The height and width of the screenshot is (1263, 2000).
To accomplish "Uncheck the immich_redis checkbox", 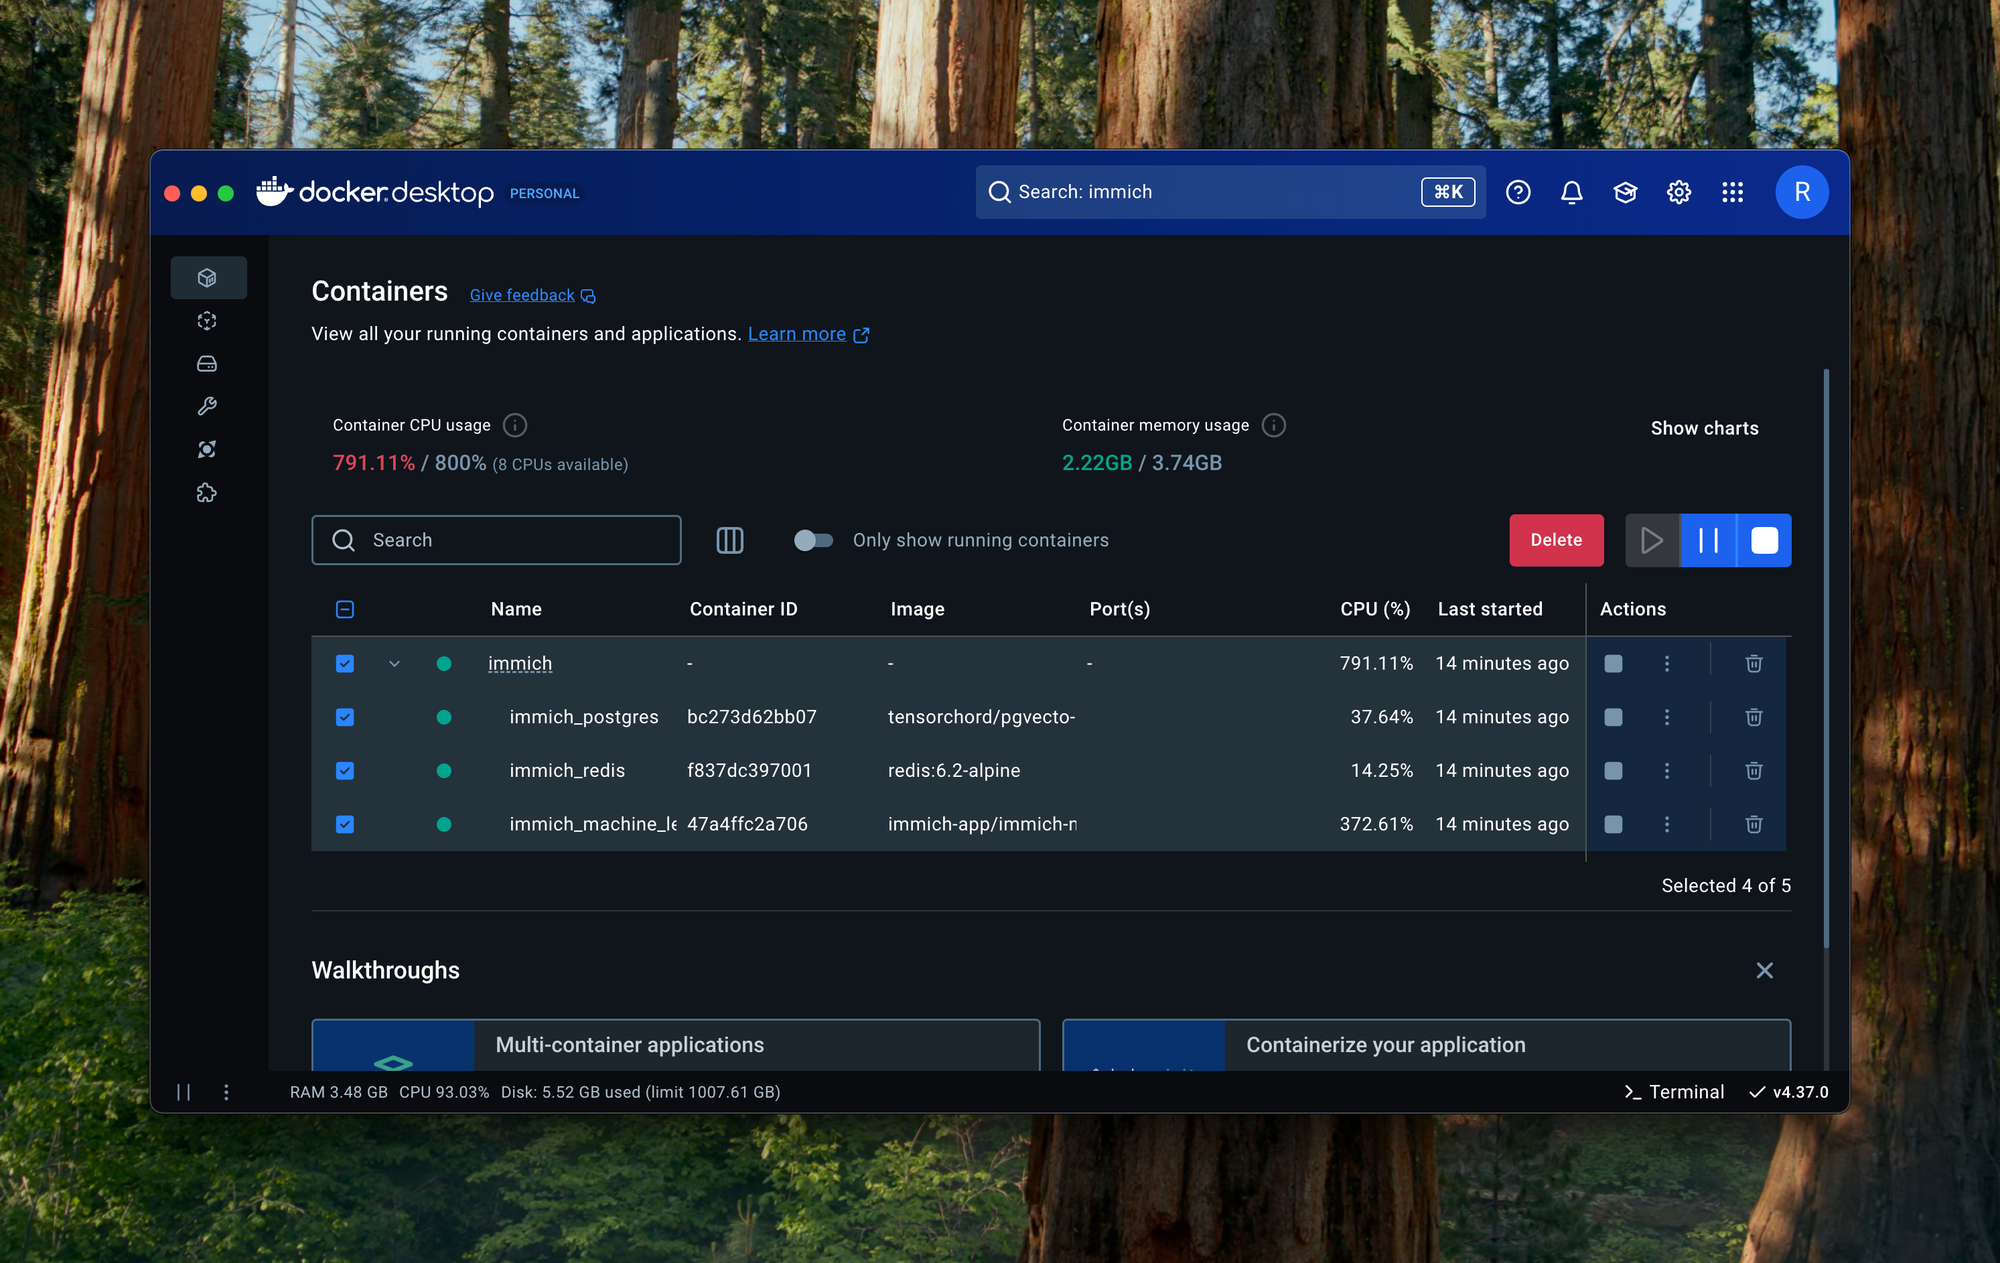I will tap(345, 771).
